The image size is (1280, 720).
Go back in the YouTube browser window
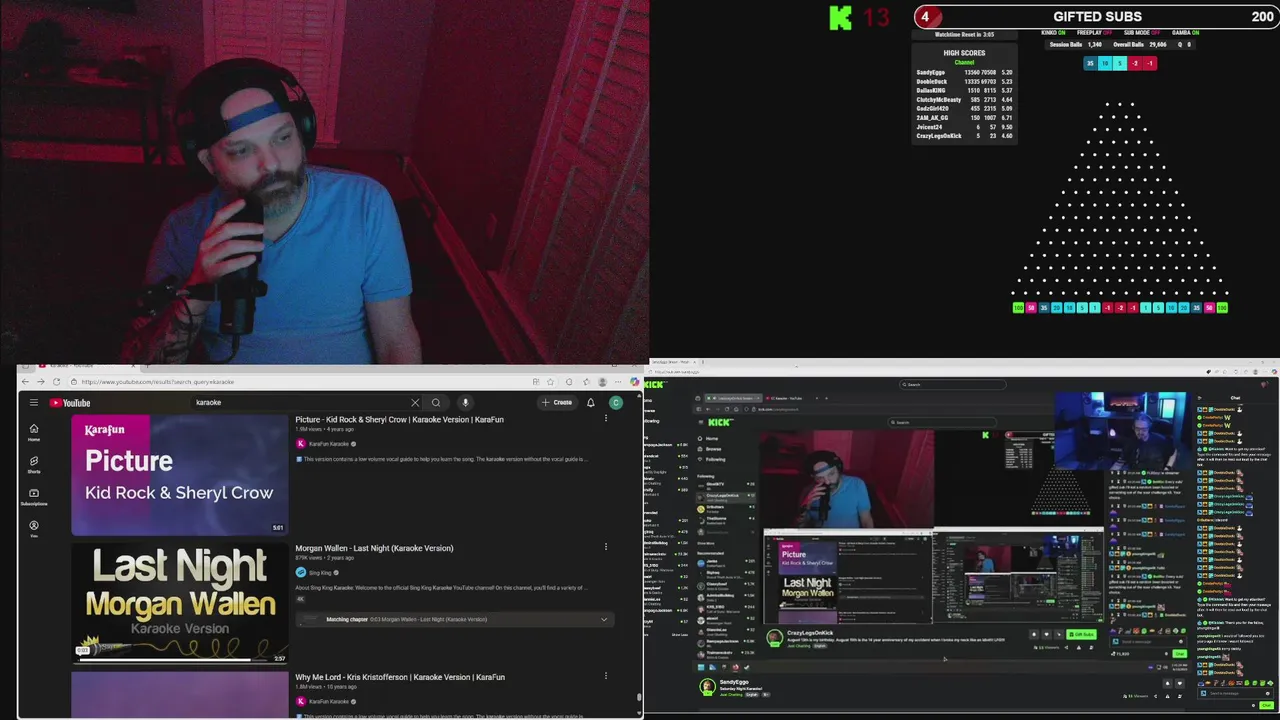[x=26, y=382]
